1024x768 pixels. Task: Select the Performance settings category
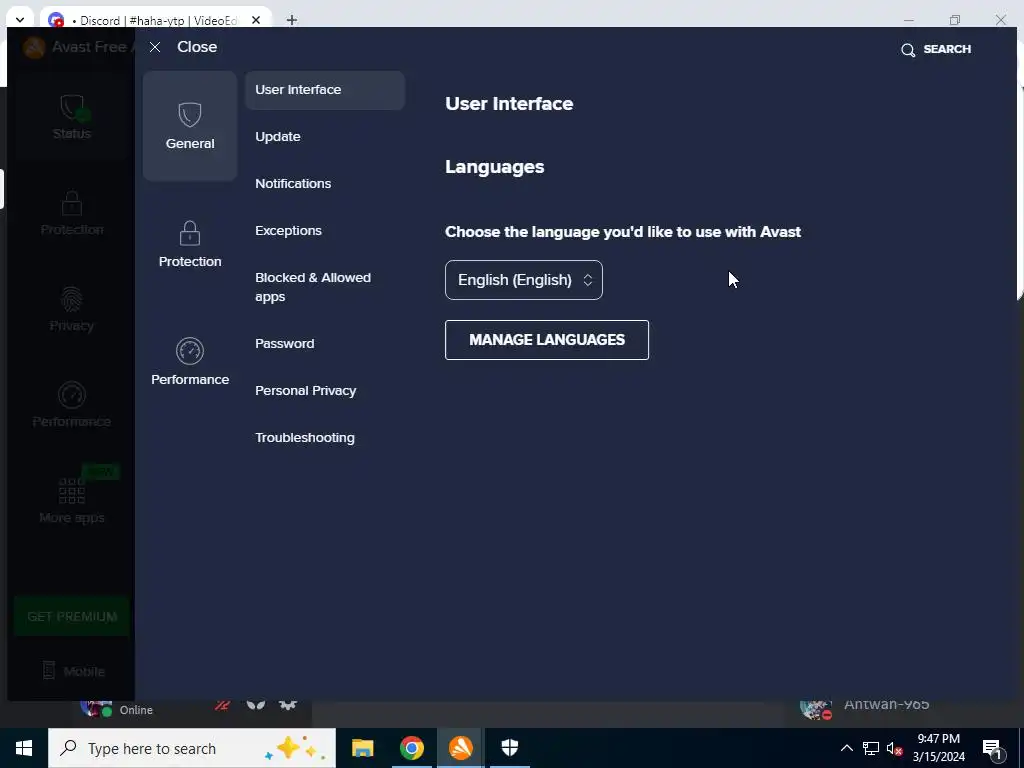pyautogui.click(x=190, y=362)
